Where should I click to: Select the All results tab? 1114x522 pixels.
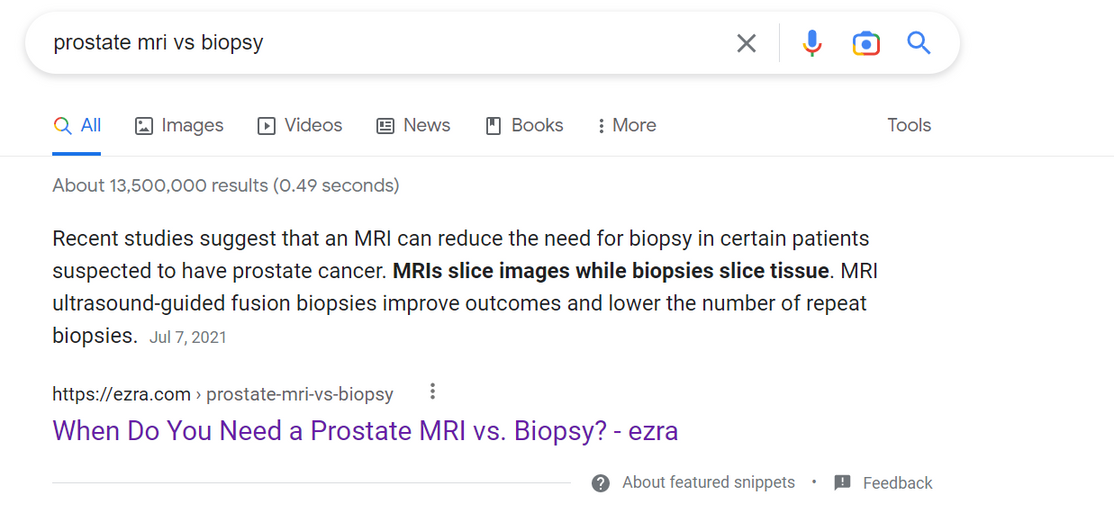(78, 126)
